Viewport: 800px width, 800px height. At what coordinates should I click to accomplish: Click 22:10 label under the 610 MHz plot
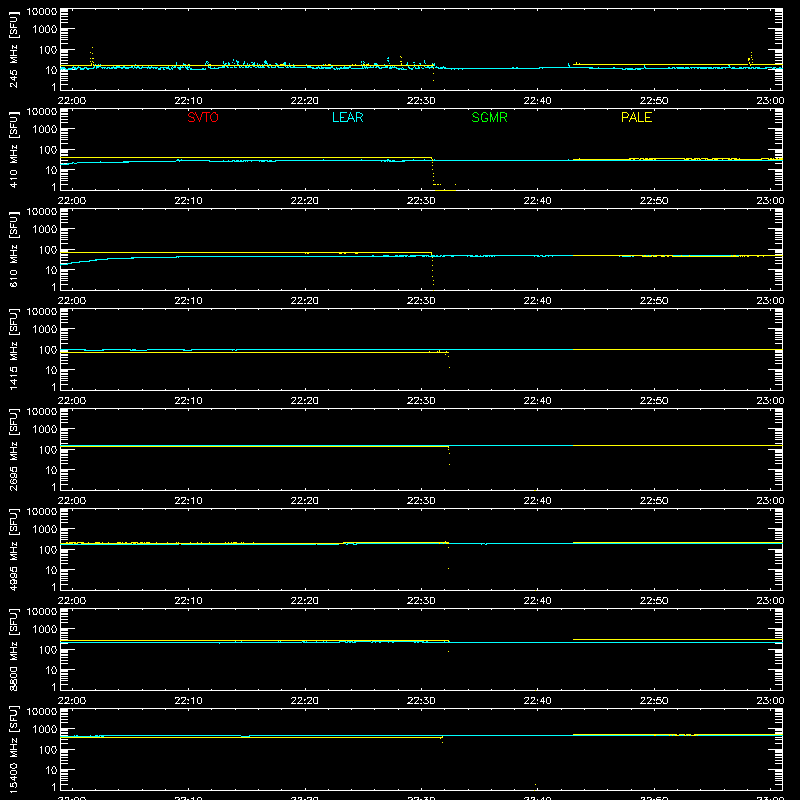tap(188, 301)
